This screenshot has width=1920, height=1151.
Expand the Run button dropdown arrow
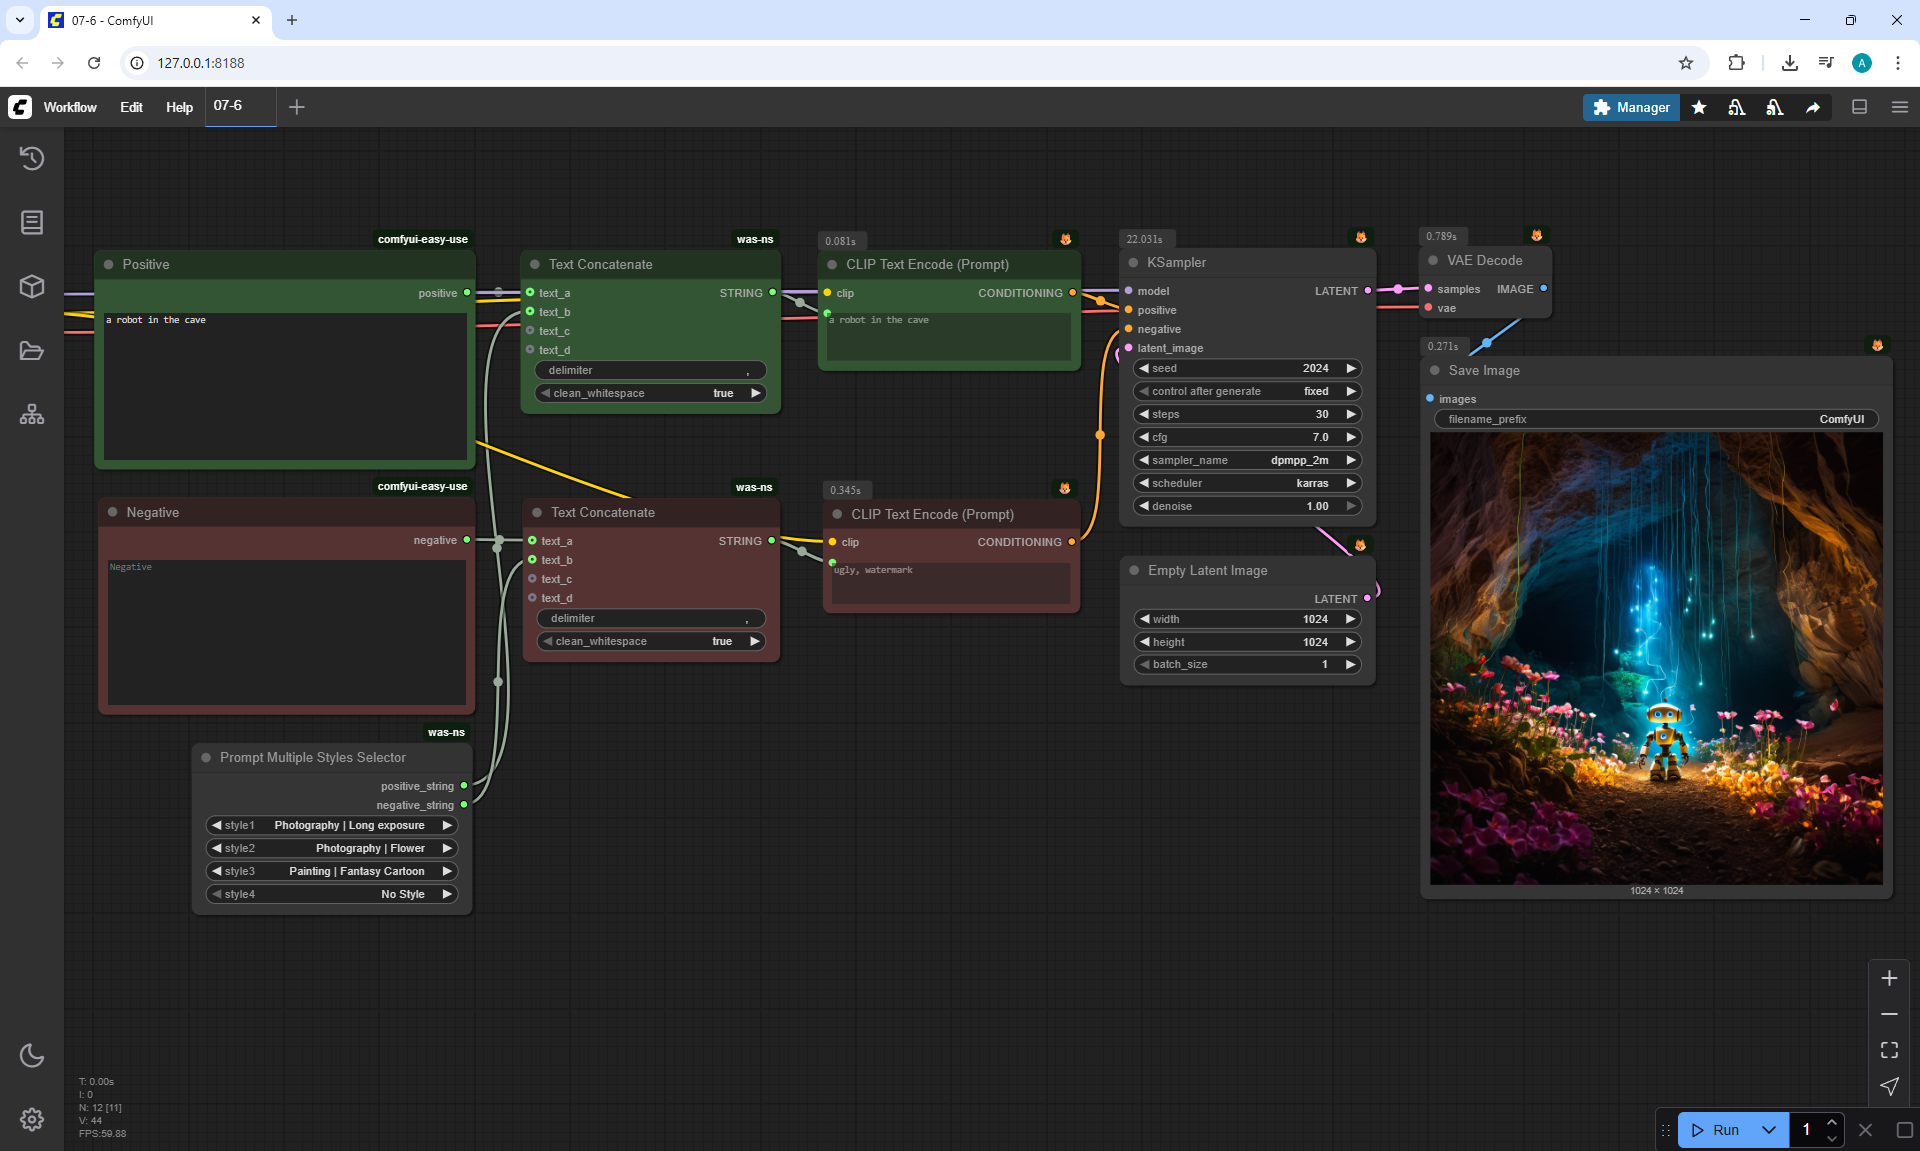1769,1130
